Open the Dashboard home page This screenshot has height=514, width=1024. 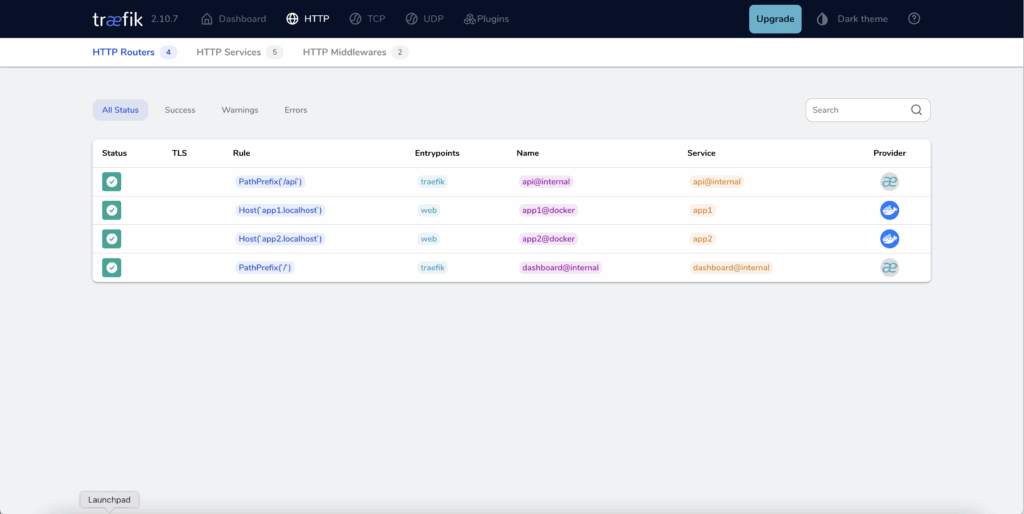coord(234,19)
